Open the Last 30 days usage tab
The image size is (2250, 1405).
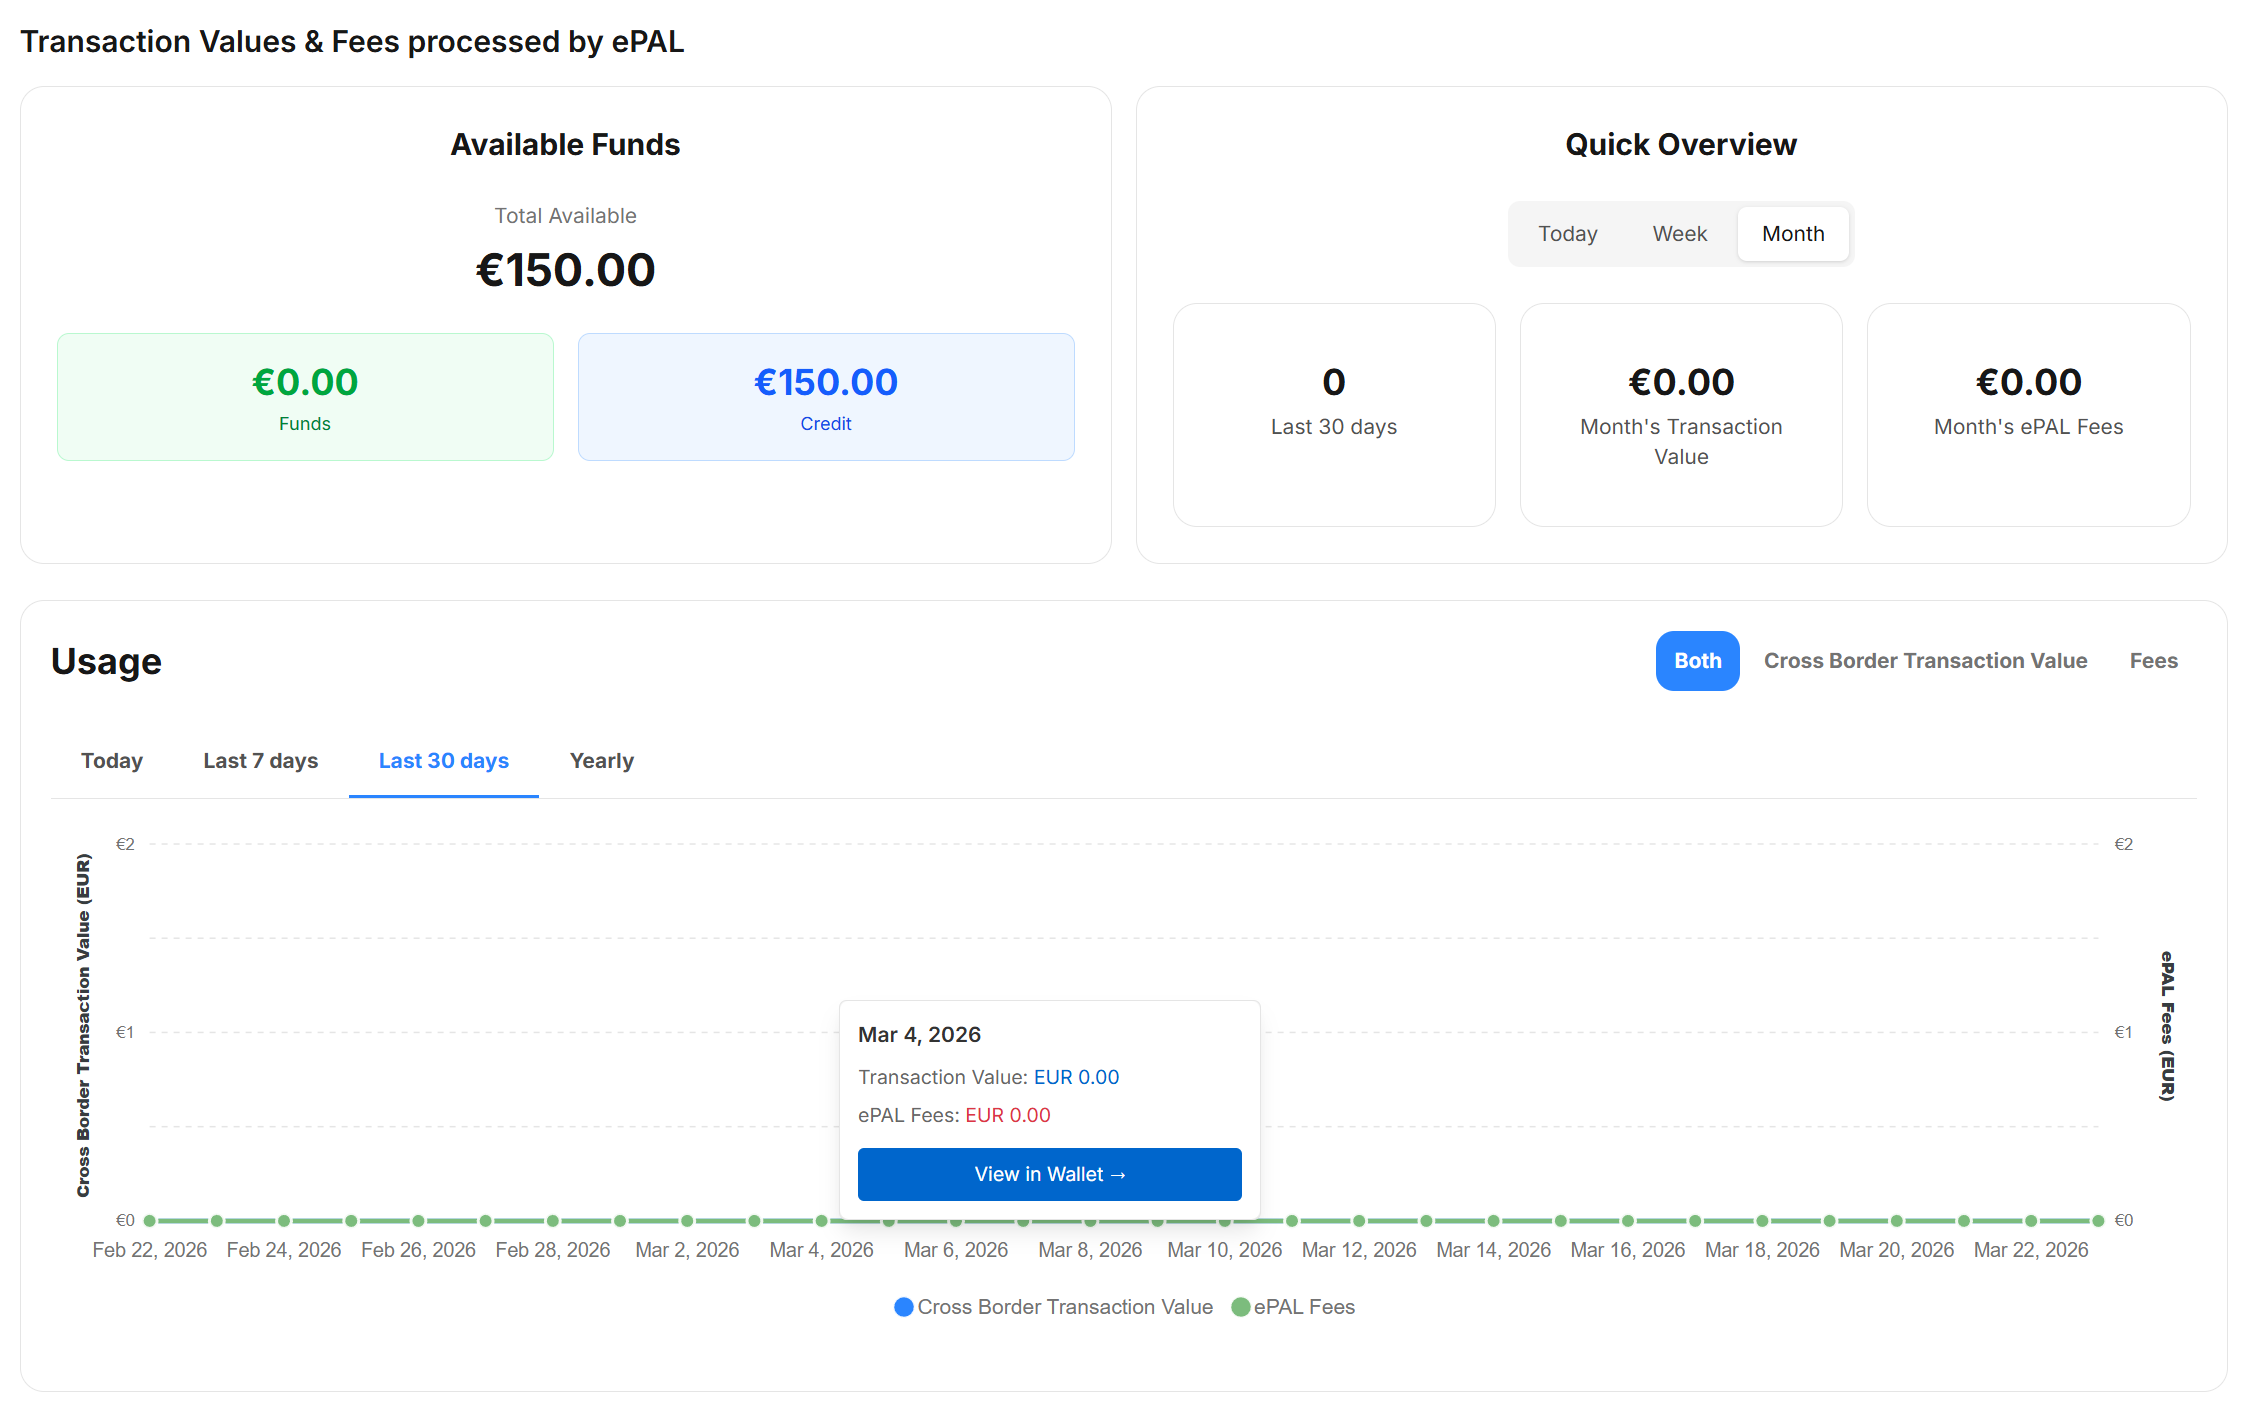pyautogui.click(x=444, y=761)
